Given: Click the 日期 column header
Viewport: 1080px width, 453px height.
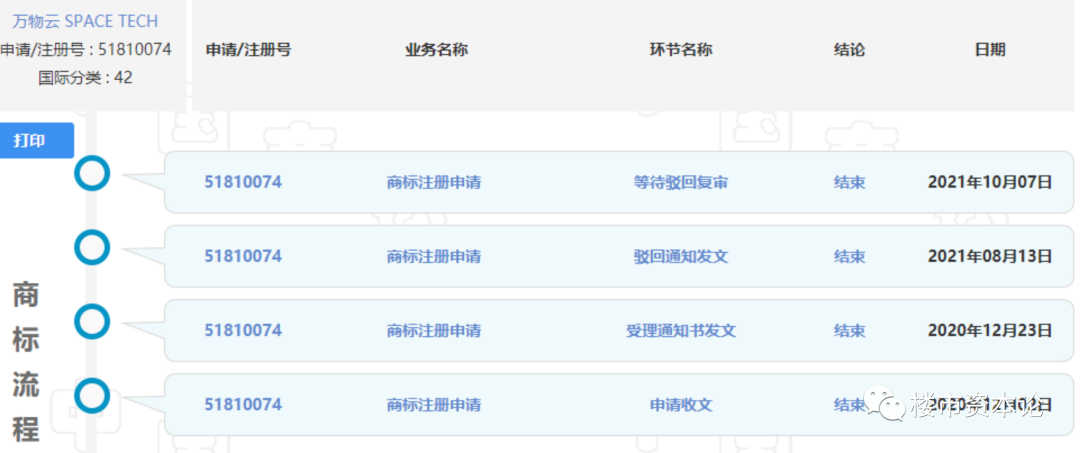Looking at the screenshot, I should pyautogui.click(x=990, y=50).
